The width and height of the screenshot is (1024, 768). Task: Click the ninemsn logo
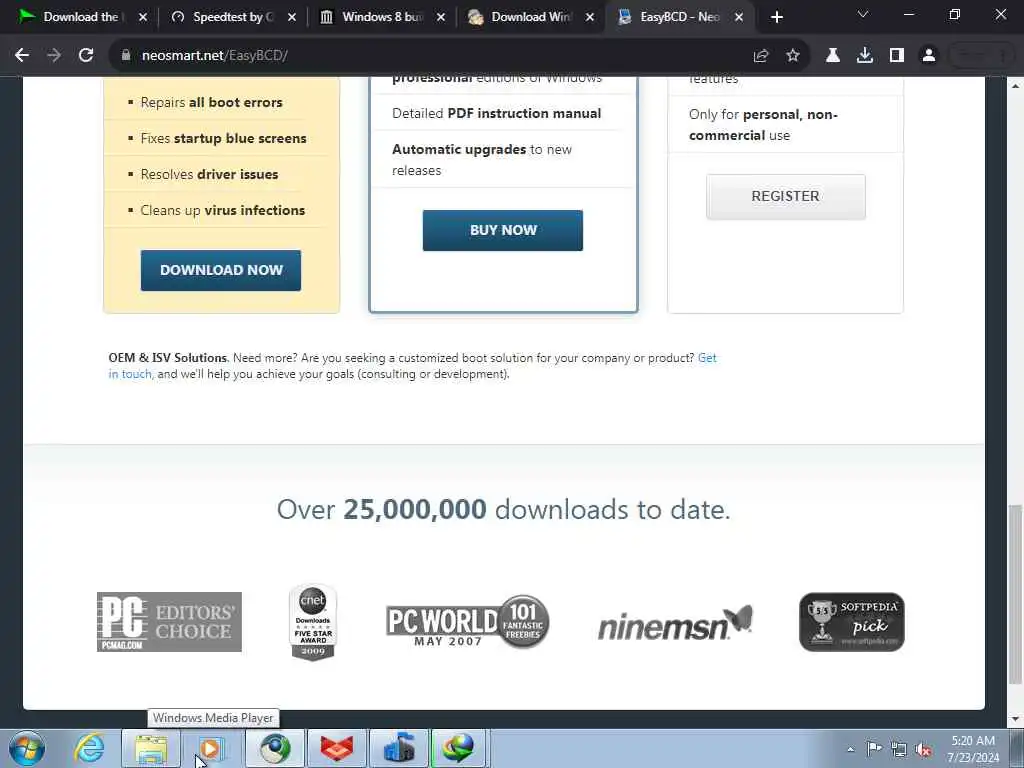point(675,623)
